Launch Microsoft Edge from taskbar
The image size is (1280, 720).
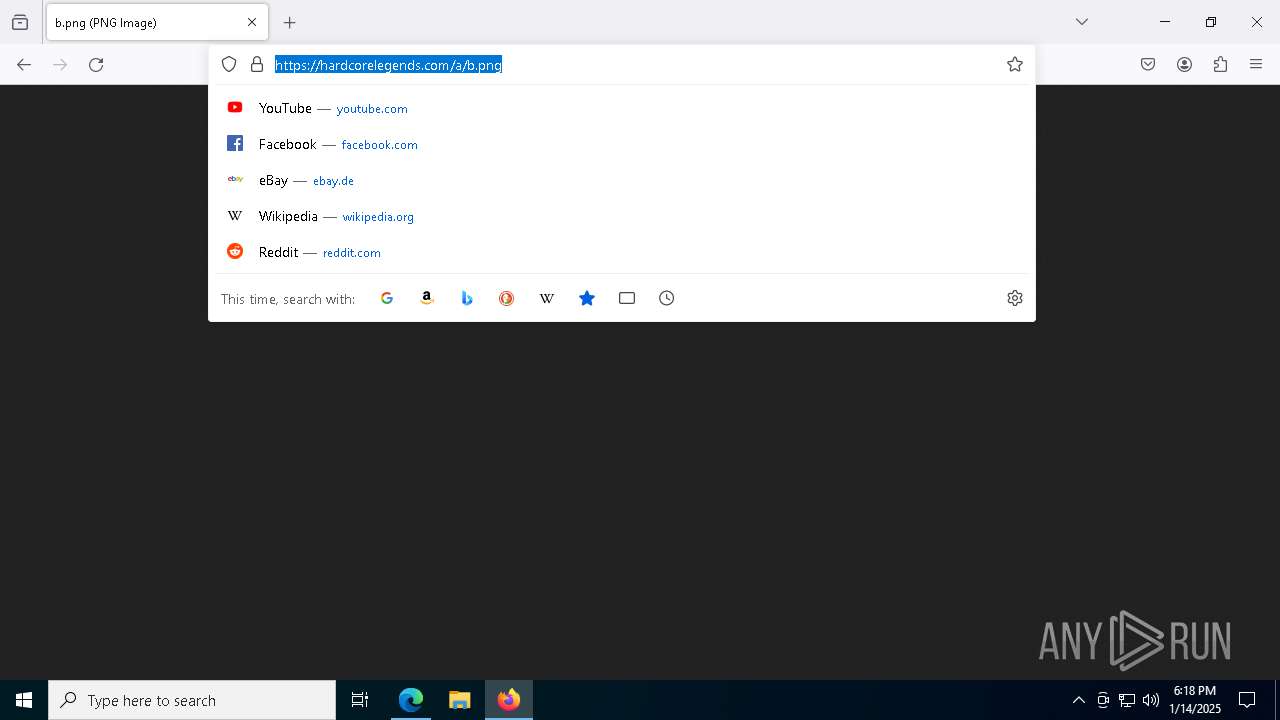(x=411, y=700)
